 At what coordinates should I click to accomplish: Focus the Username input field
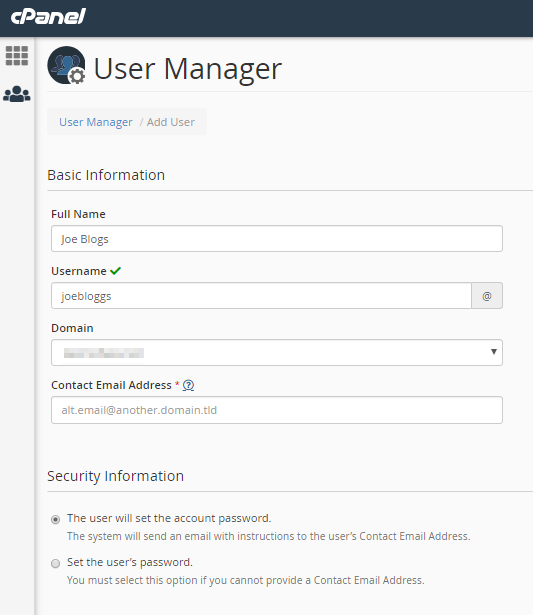coord(261,296)
